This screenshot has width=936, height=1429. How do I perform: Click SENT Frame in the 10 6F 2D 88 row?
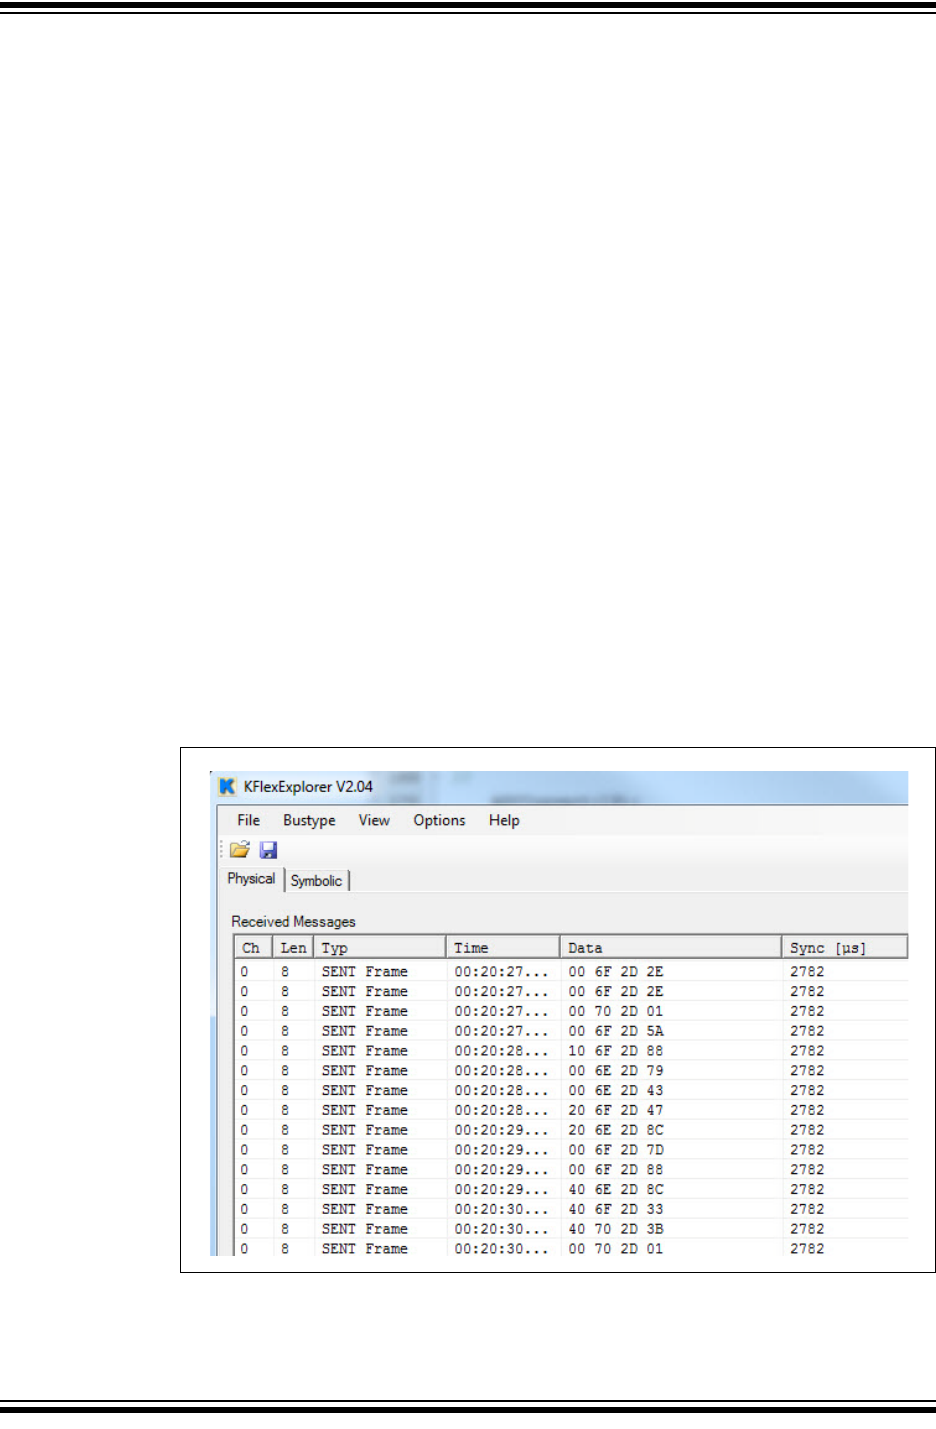click(365, 1051)
